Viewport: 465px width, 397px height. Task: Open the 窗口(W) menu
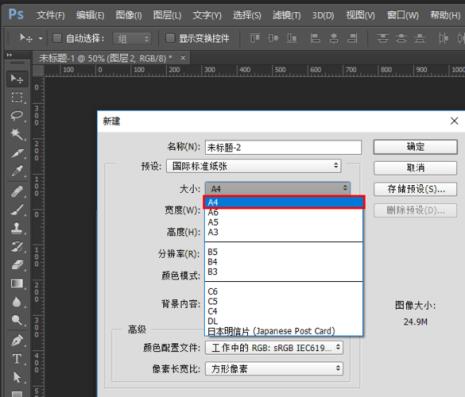coord(403,15)
